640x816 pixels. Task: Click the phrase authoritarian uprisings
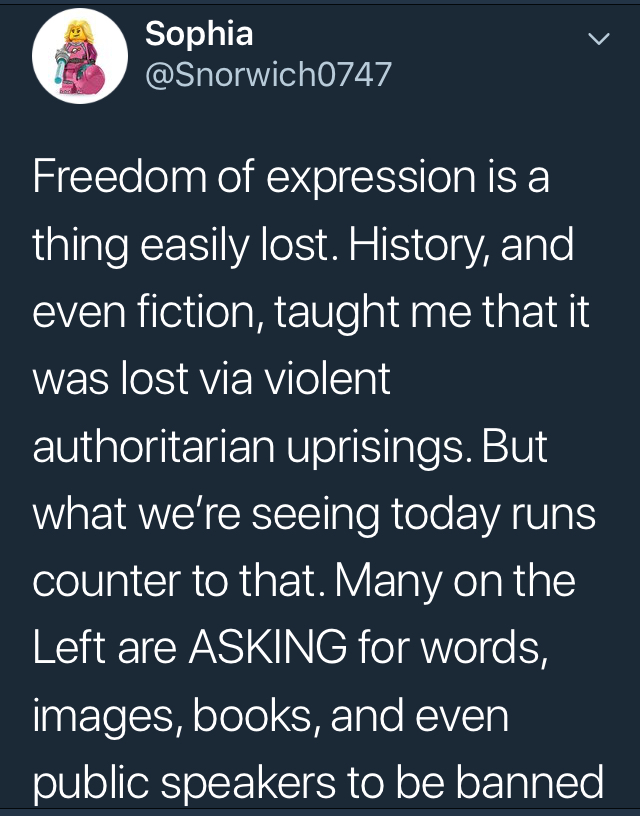[x=248, y=448]
